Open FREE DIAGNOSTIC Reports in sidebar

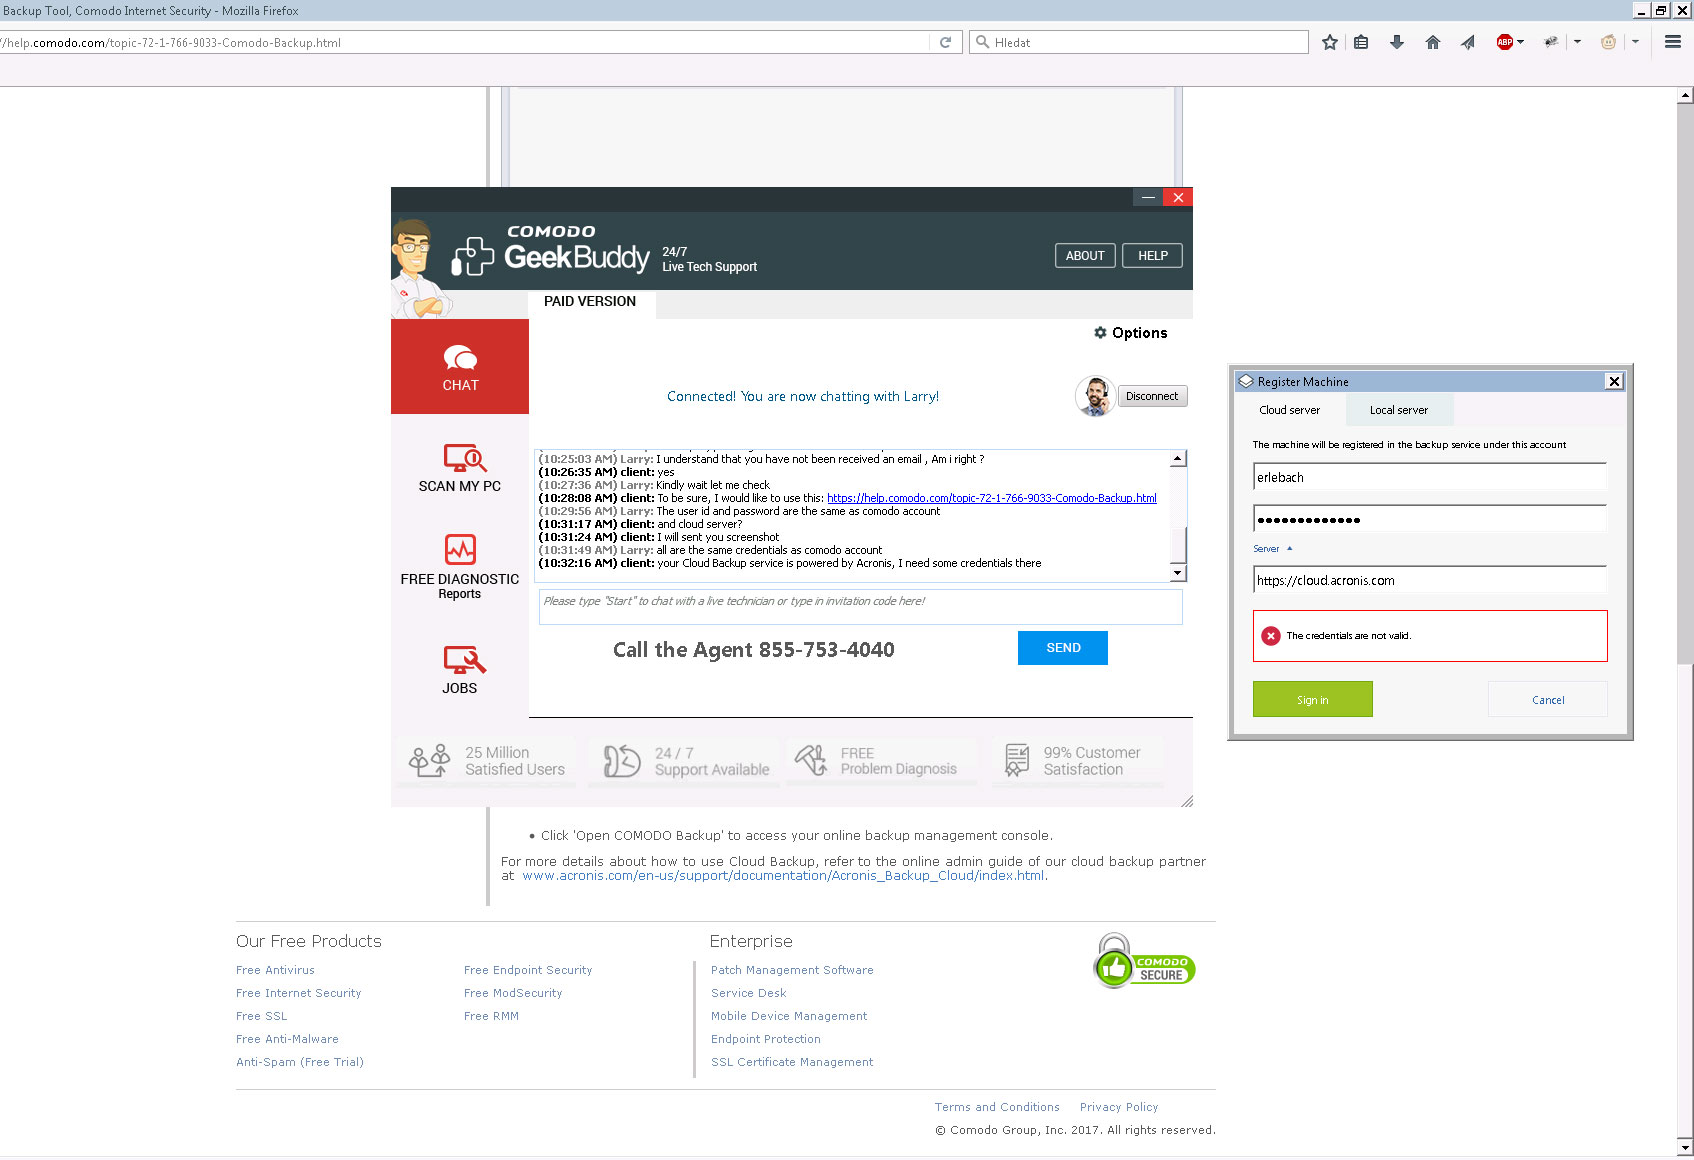460,567
